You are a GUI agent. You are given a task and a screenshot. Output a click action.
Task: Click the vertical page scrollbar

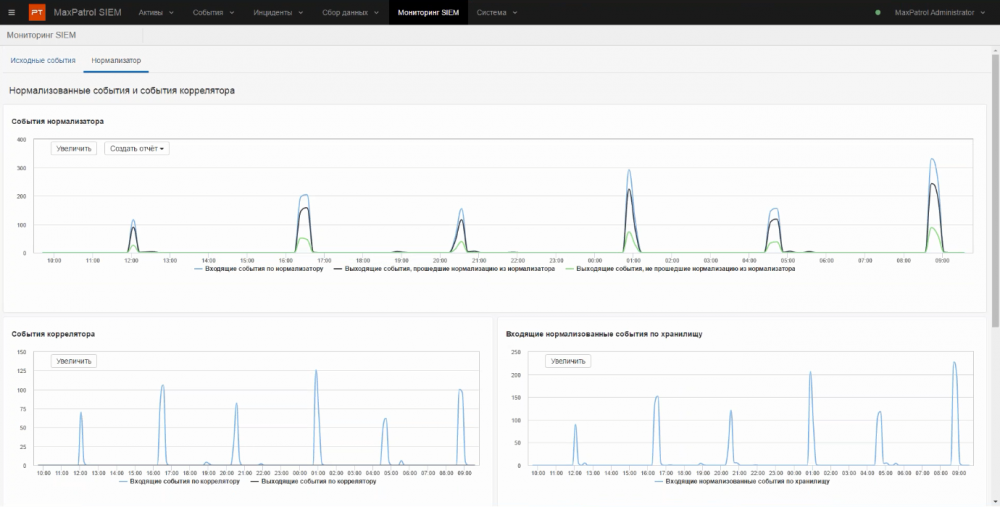pyautogui.click(x=994, y=190)
